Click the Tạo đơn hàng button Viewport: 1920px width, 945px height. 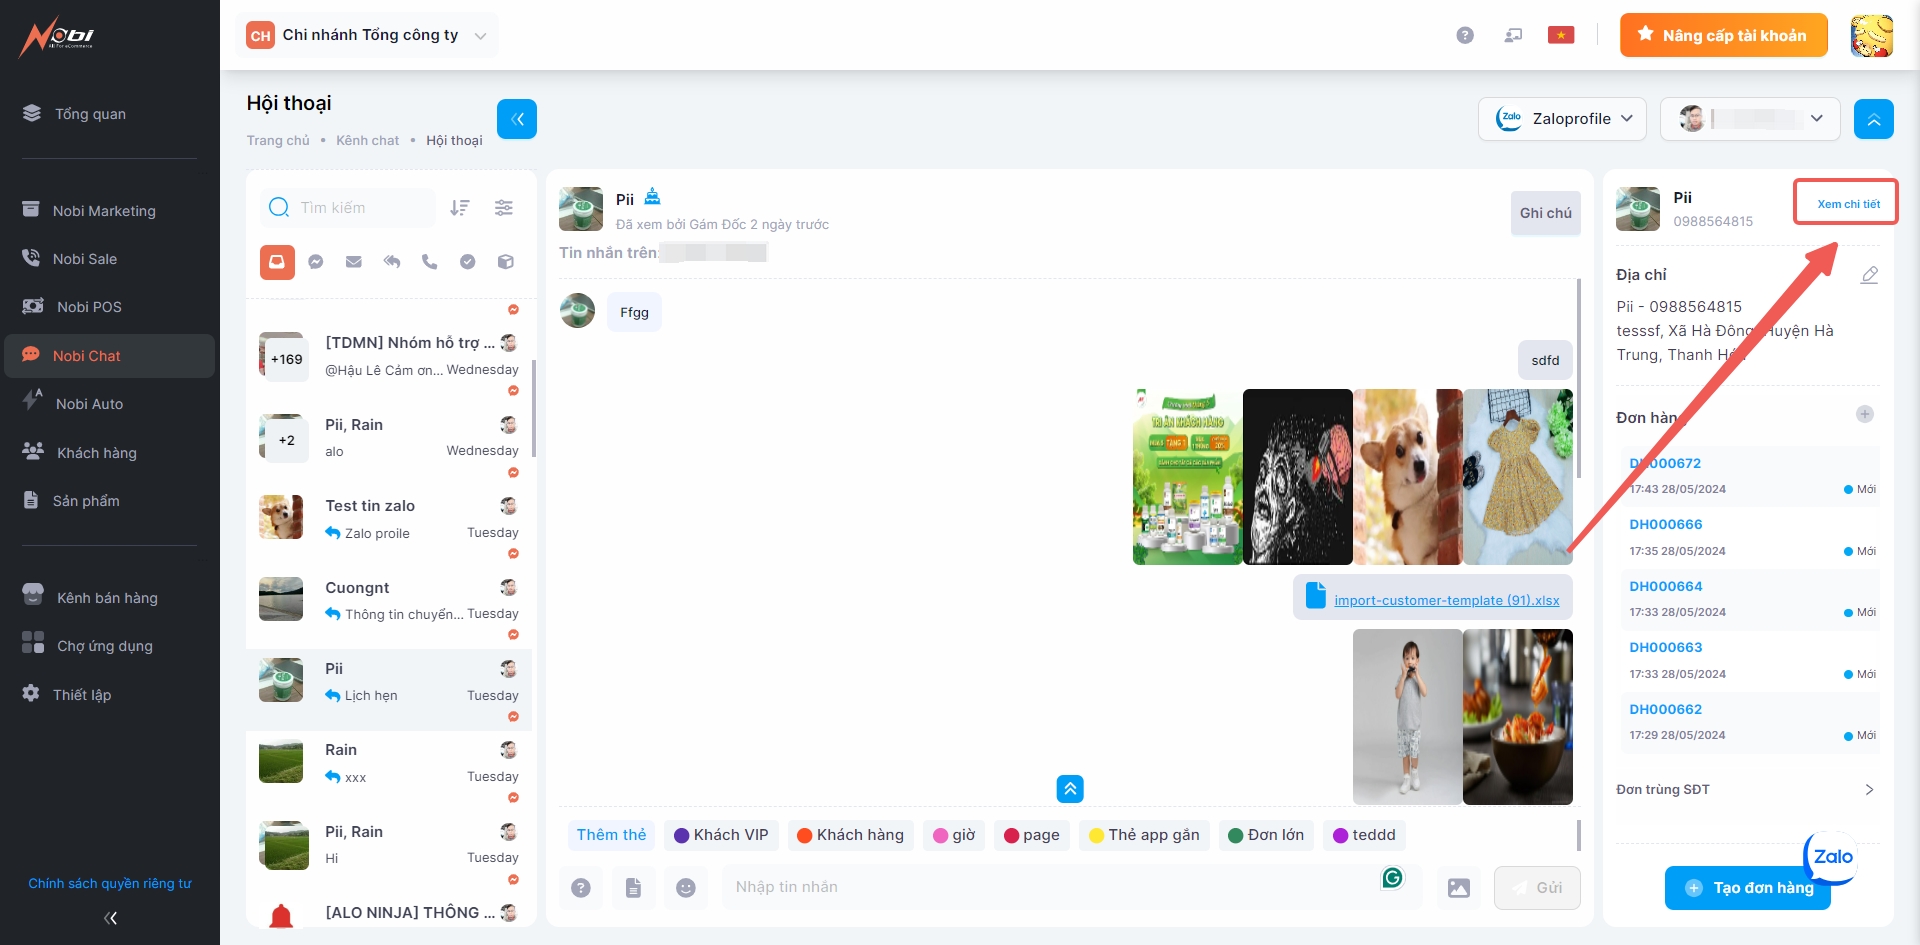pyautogui.click(x=1747, y=888)
